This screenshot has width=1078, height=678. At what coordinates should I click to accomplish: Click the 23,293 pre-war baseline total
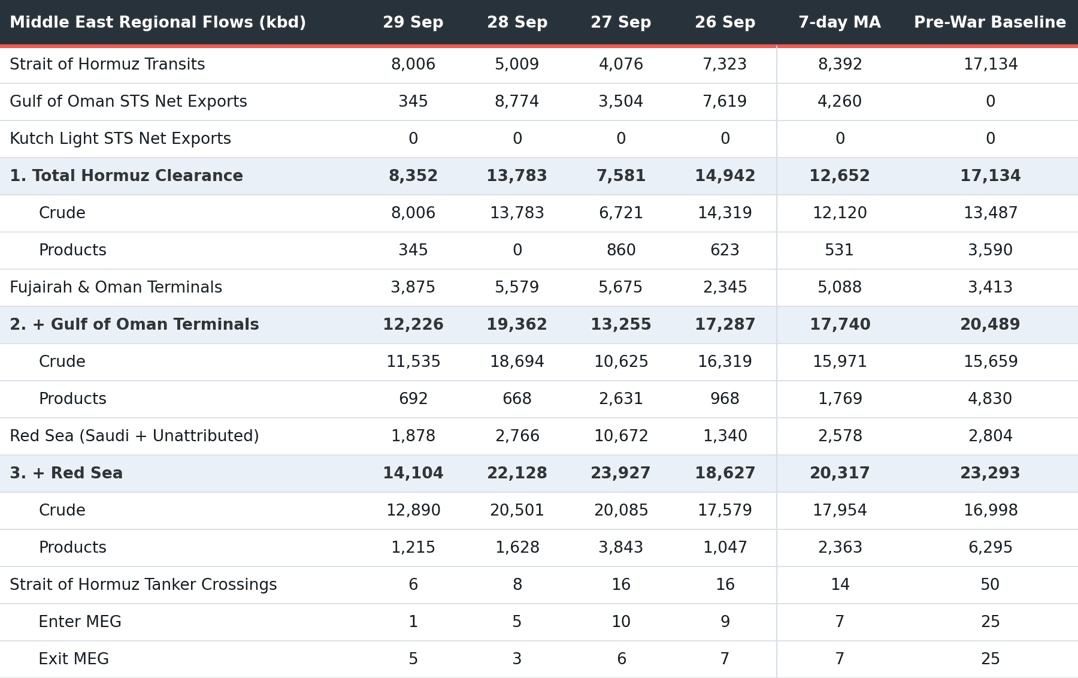[990, 472]
